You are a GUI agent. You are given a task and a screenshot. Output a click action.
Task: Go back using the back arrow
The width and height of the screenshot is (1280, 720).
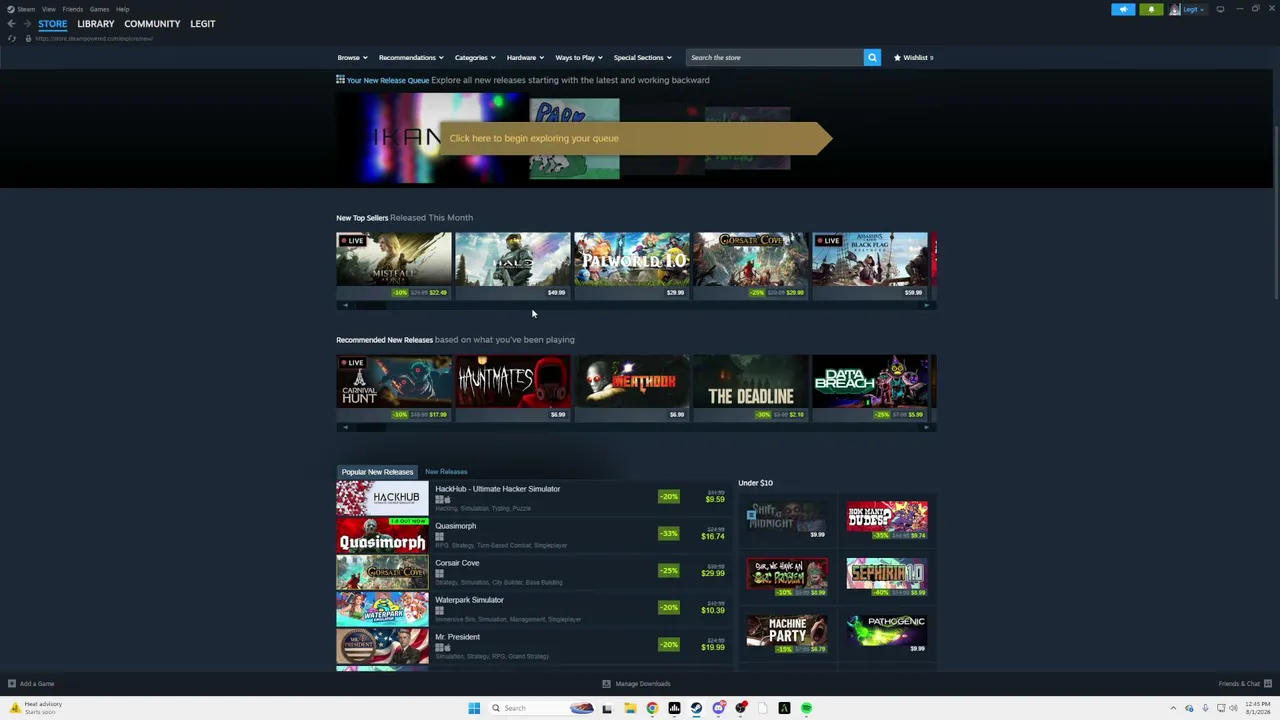pyautogui.click(x=11, y=23)
